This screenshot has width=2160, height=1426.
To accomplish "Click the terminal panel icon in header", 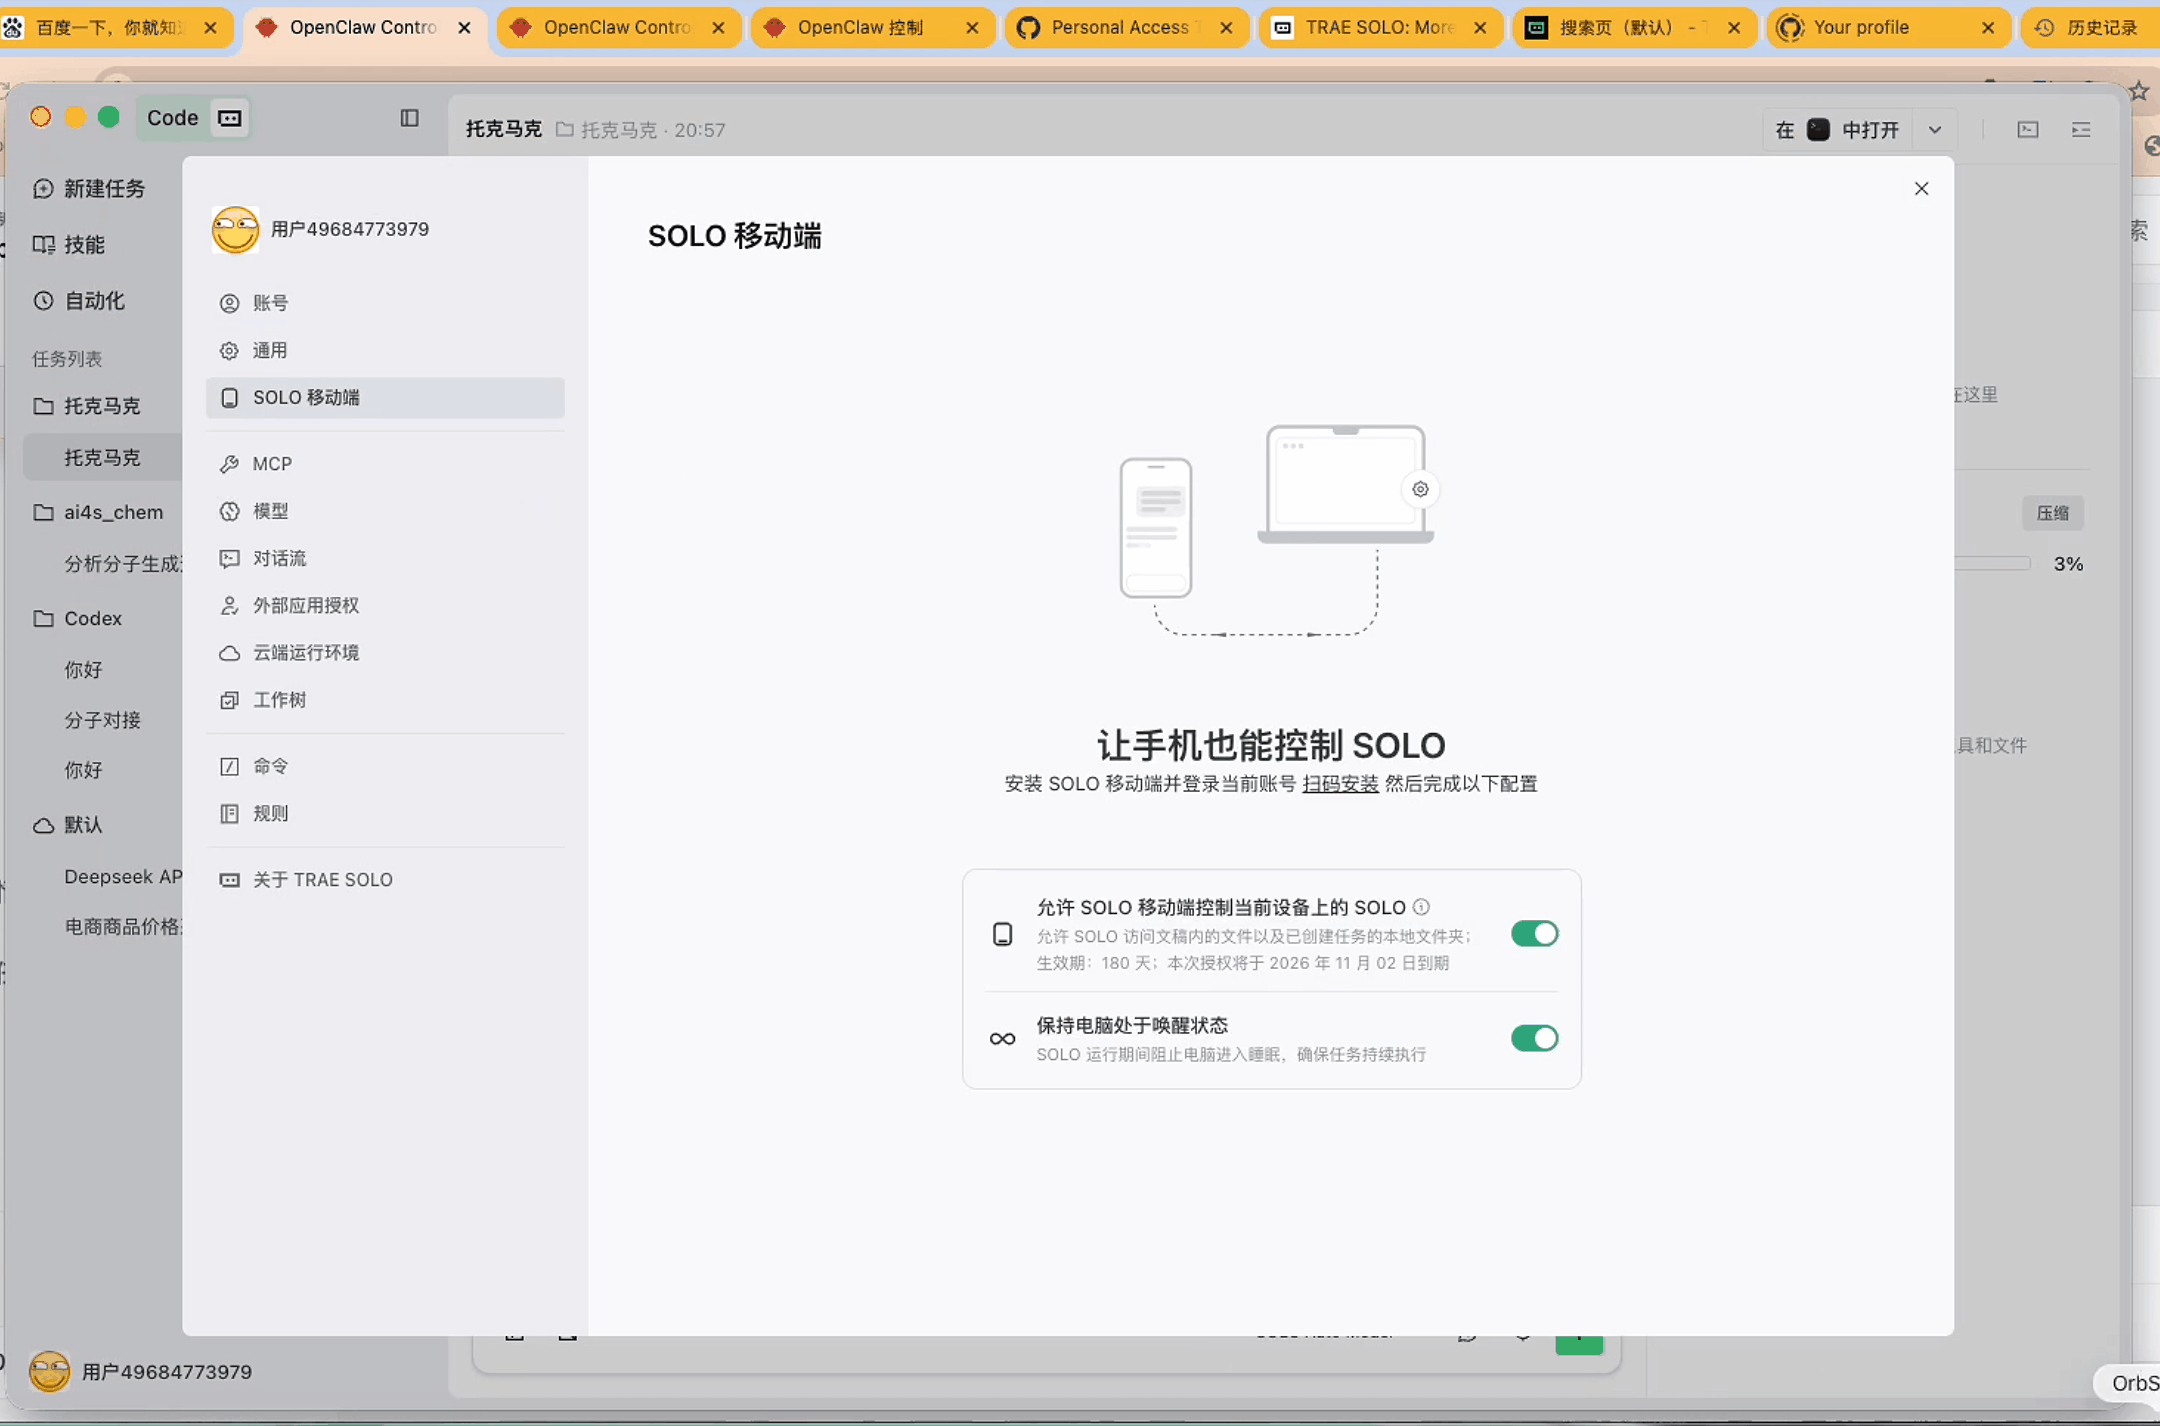I will click(x=2028, y=130).
